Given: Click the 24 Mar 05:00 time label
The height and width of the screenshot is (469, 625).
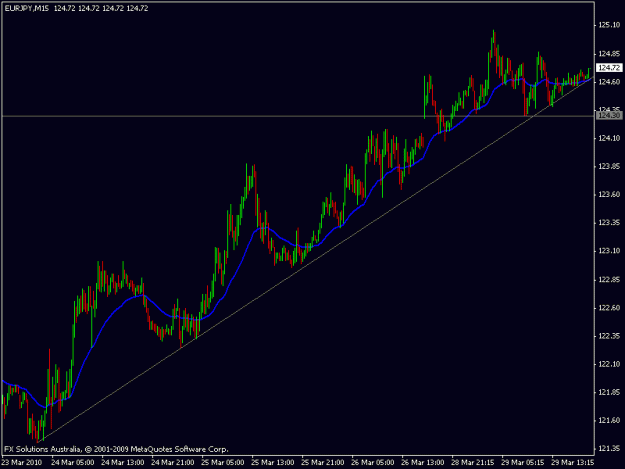Looking at the screenshot, I should tap(73, 463).
